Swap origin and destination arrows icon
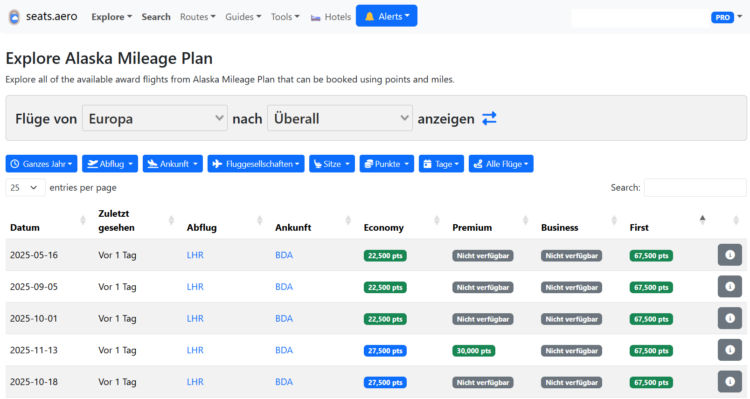The height and width of the screenshot is (399, 750). click(489, 118)
